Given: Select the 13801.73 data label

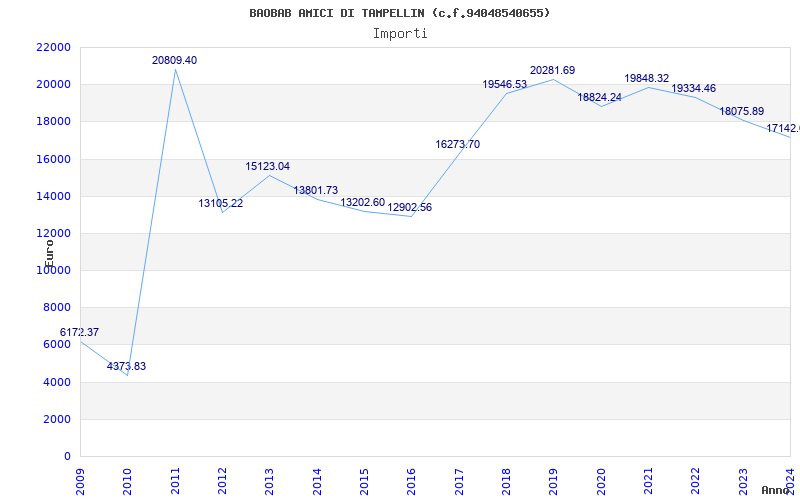Looking at the screenshot, I should pos(316,191).
